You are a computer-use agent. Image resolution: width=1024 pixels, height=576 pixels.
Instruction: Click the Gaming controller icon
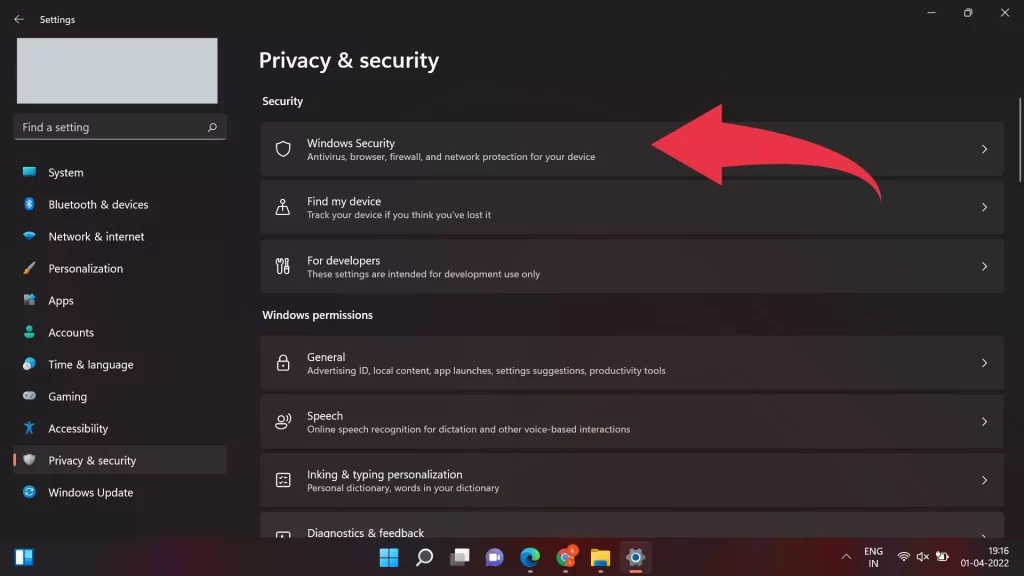coord(29,396)
